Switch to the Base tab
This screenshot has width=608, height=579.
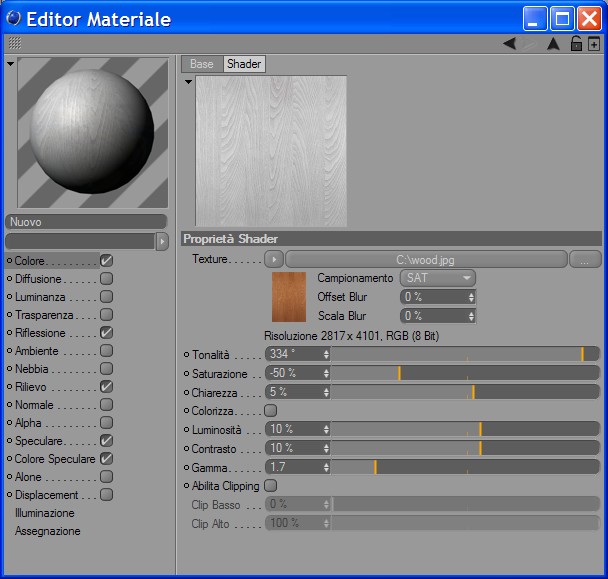click(202, 64)
